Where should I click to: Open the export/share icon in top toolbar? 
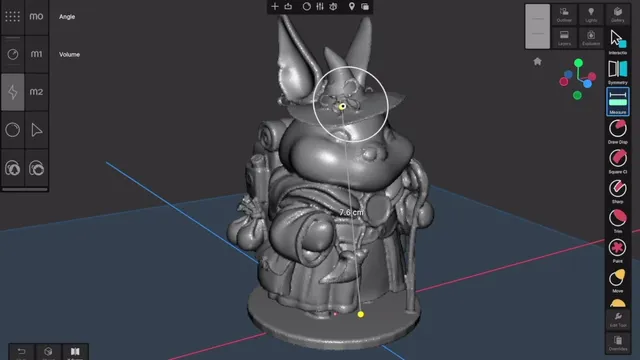[x=288, y=7]
